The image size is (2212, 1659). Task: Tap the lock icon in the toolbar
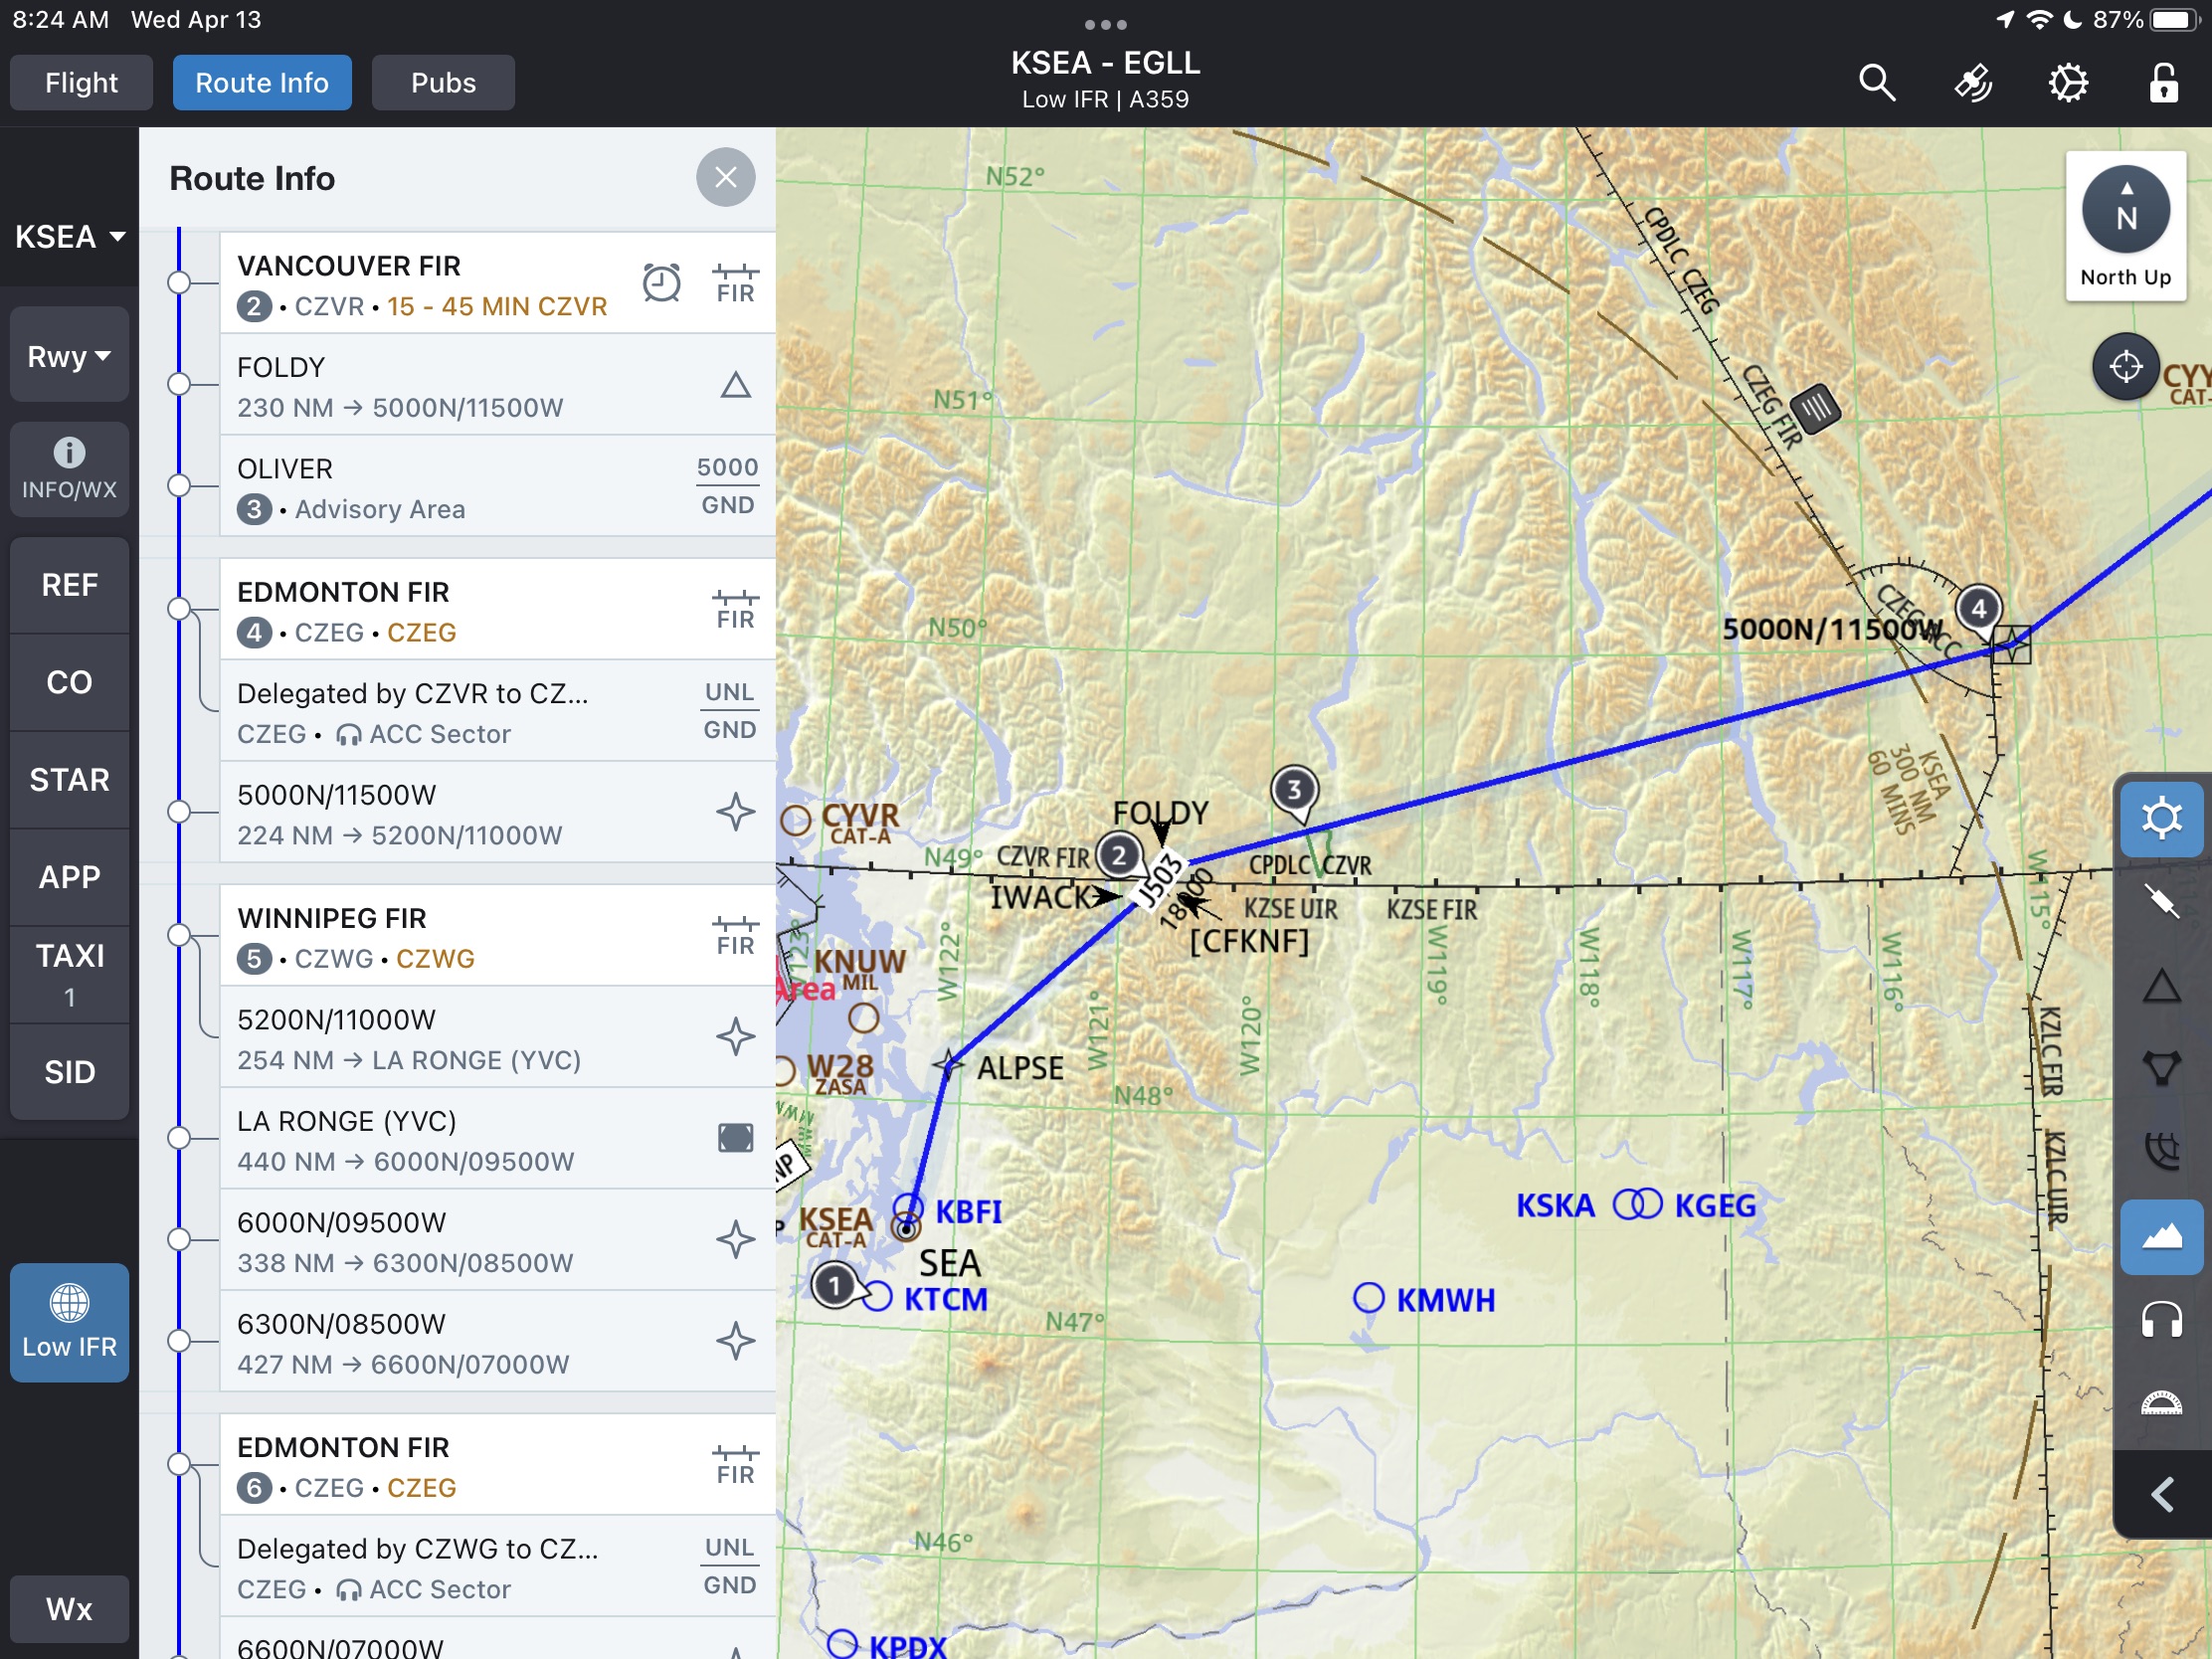click(2165, 82)
